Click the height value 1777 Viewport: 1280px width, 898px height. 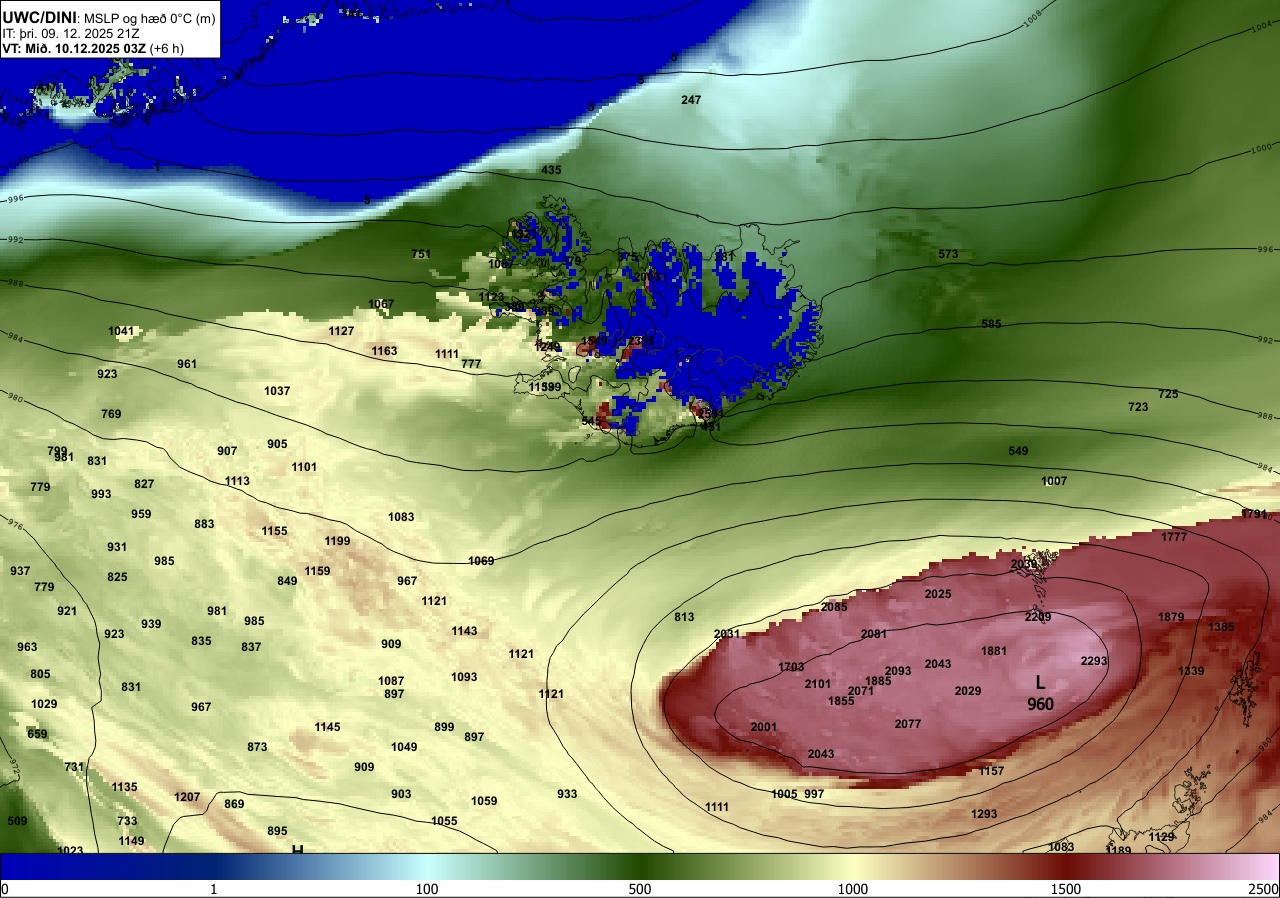(x=1174, y=537)
